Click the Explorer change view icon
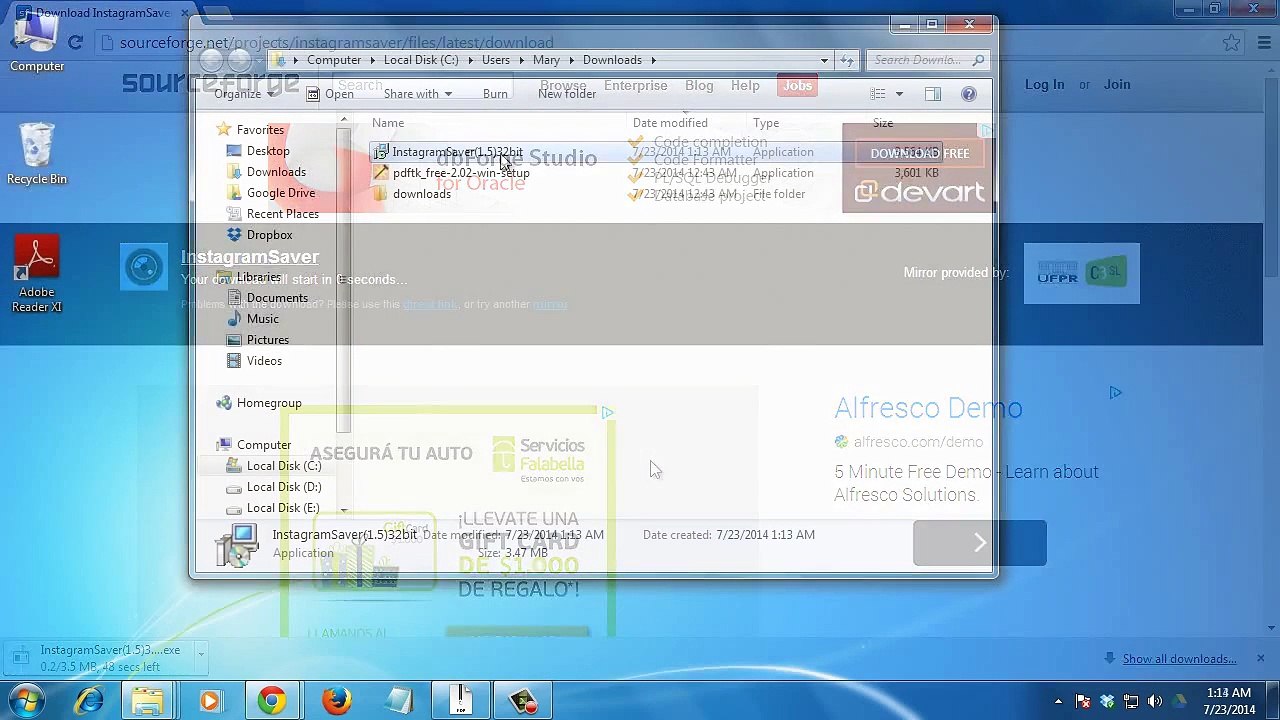The width and height of the screenshot is (1280, 720). 877,94
